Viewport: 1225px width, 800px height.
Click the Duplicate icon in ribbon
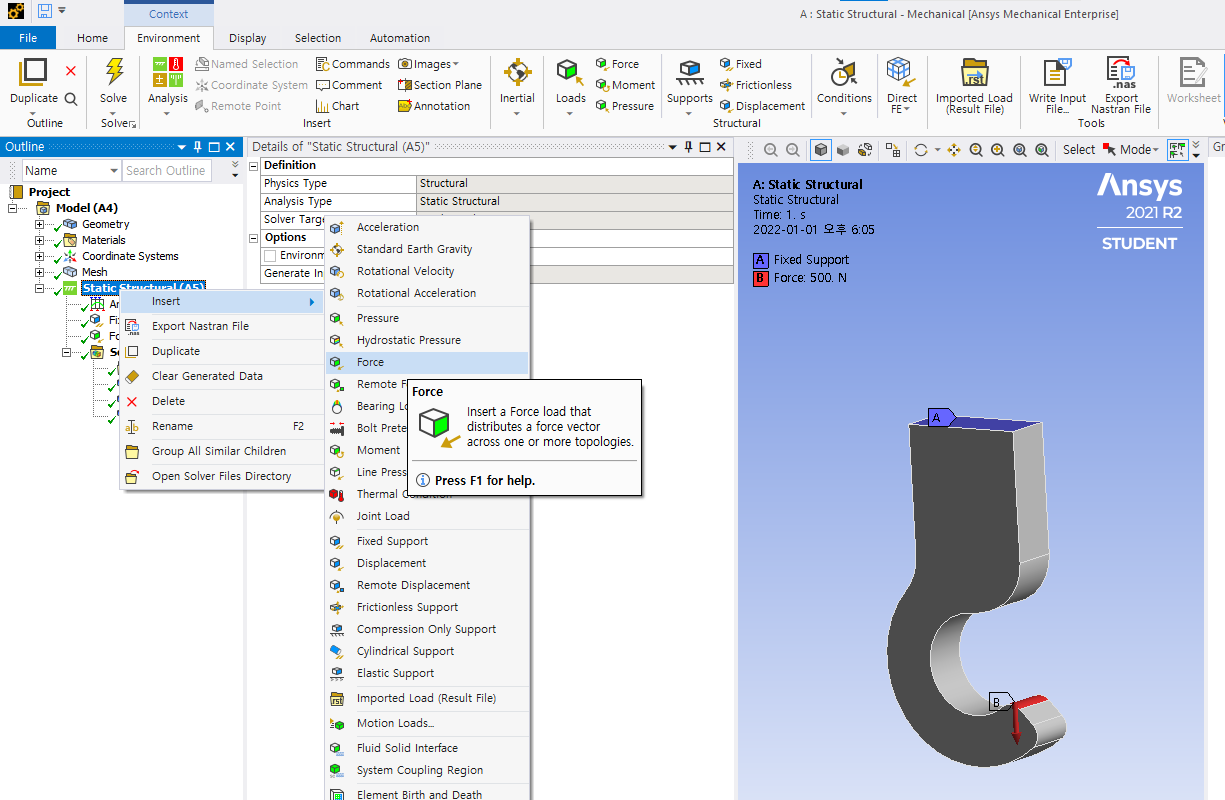tap(34, 73)
